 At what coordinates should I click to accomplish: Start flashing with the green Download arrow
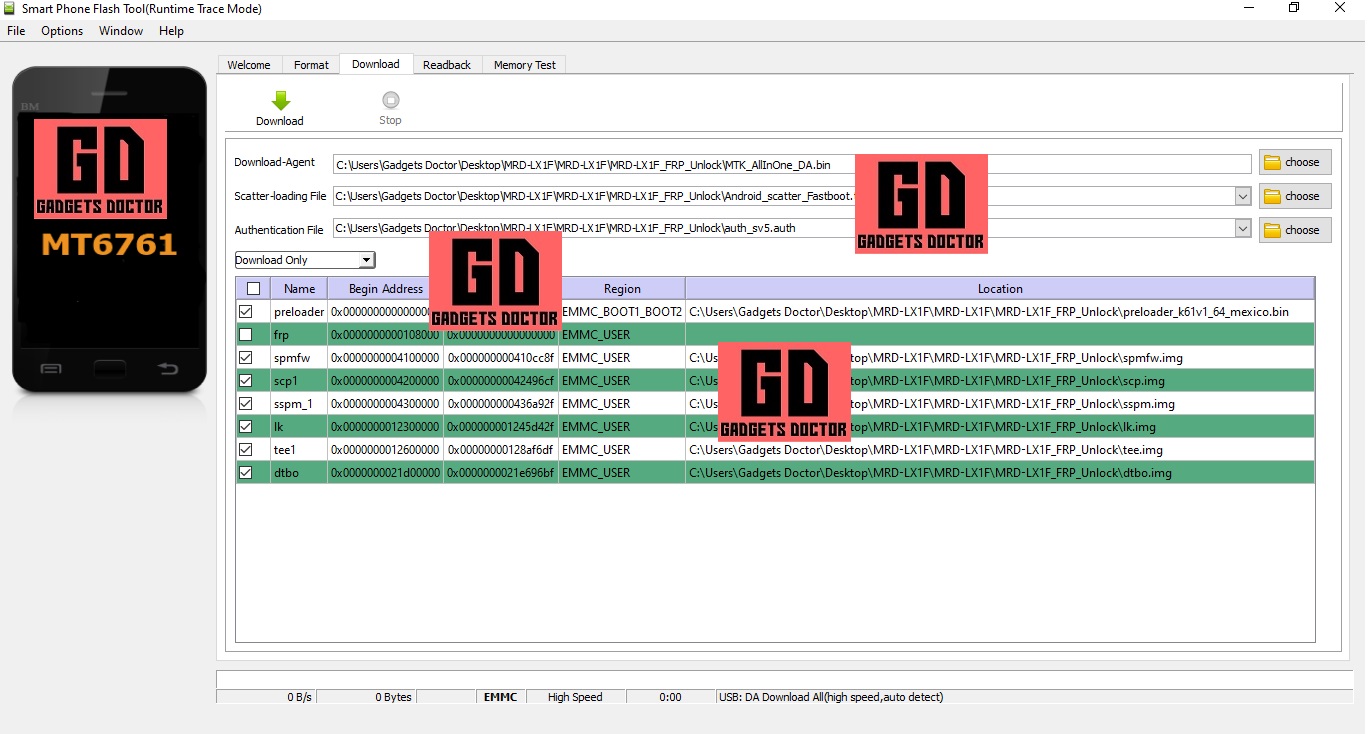pyautogui.click(x=280, y=109)
